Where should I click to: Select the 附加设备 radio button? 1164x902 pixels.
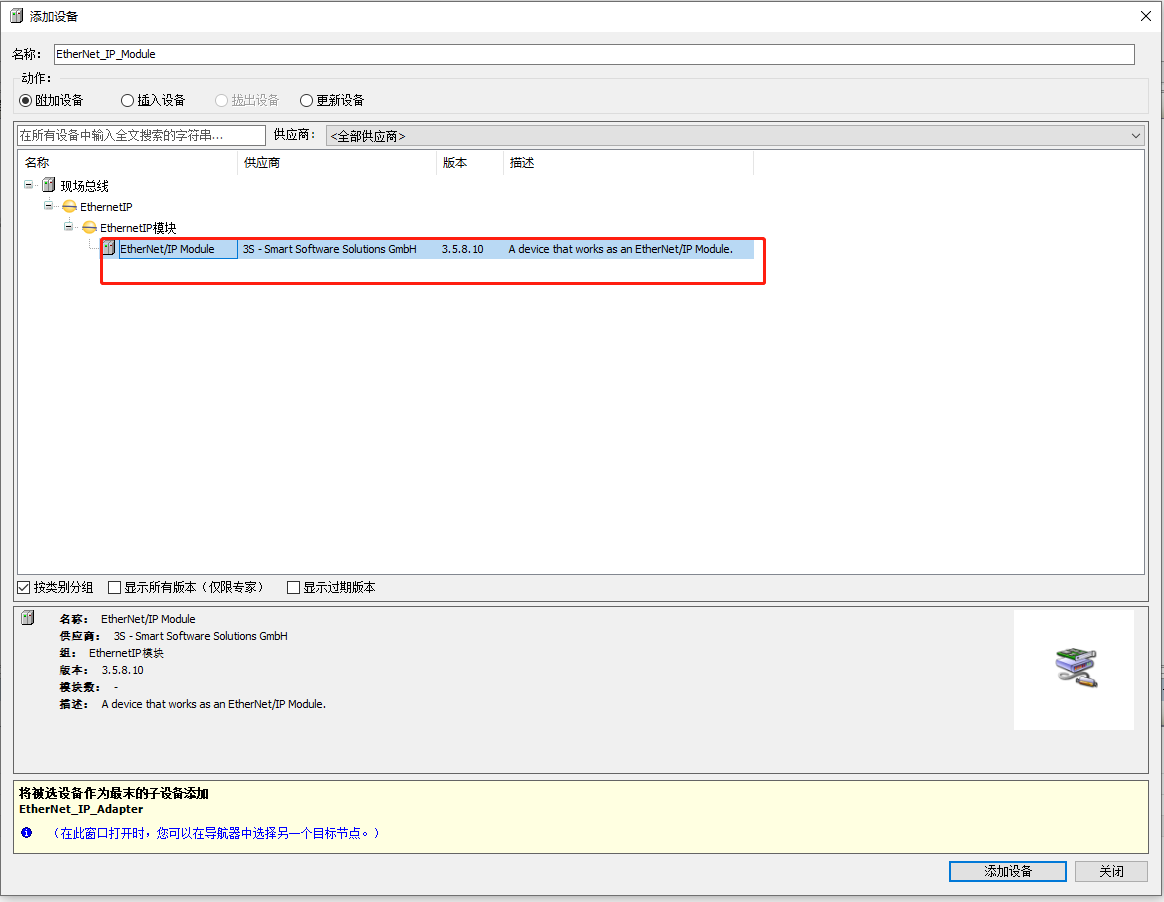(26, 100)
